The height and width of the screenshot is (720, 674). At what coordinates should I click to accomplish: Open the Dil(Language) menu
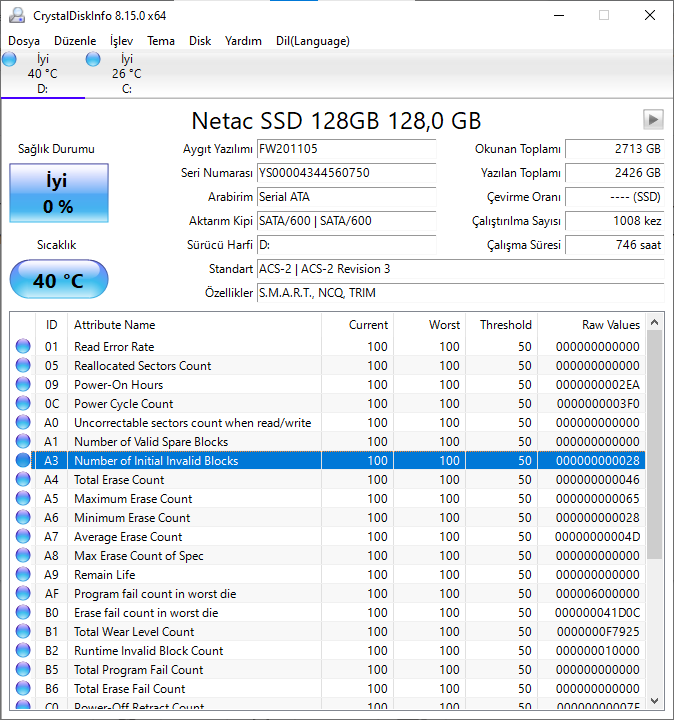(313, 41)
